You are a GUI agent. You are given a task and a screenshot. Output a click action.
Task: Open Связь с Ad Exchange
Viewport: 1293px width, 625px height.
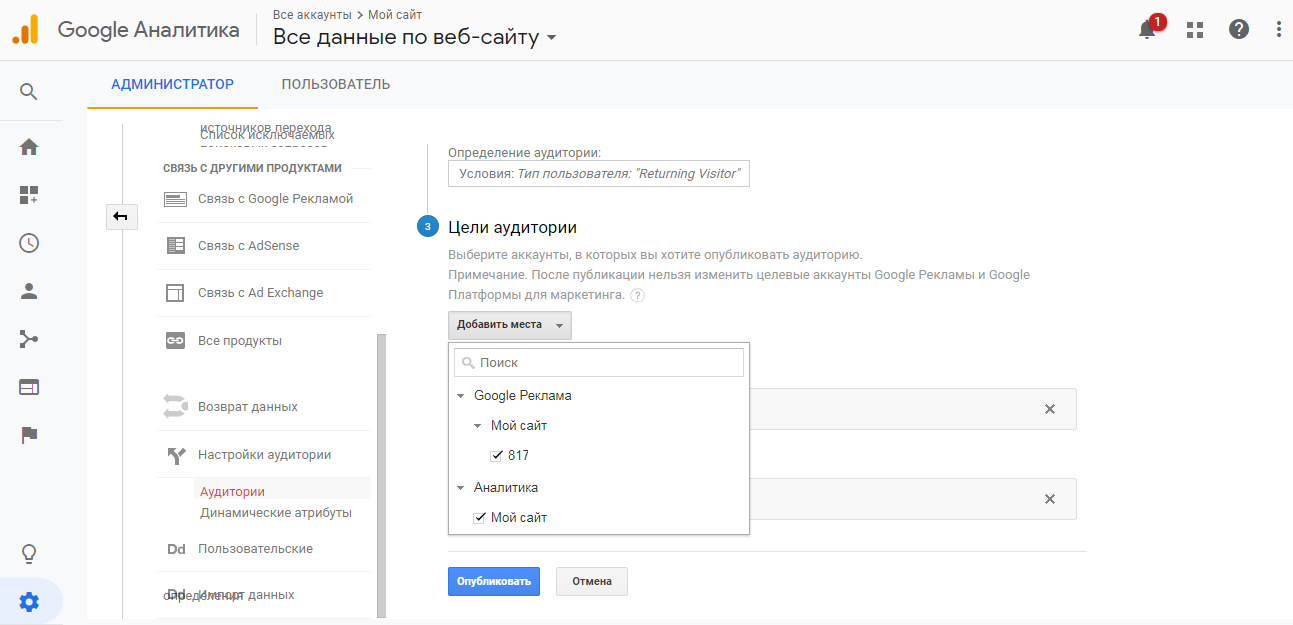[x=260, y=293]
